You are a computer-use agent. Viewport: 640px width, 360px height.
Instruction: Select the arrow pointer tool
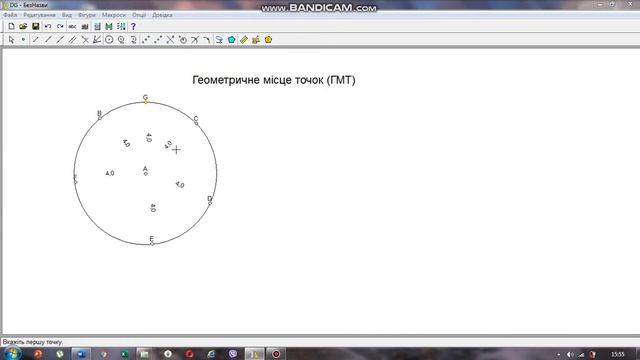[x=11, y=40]
